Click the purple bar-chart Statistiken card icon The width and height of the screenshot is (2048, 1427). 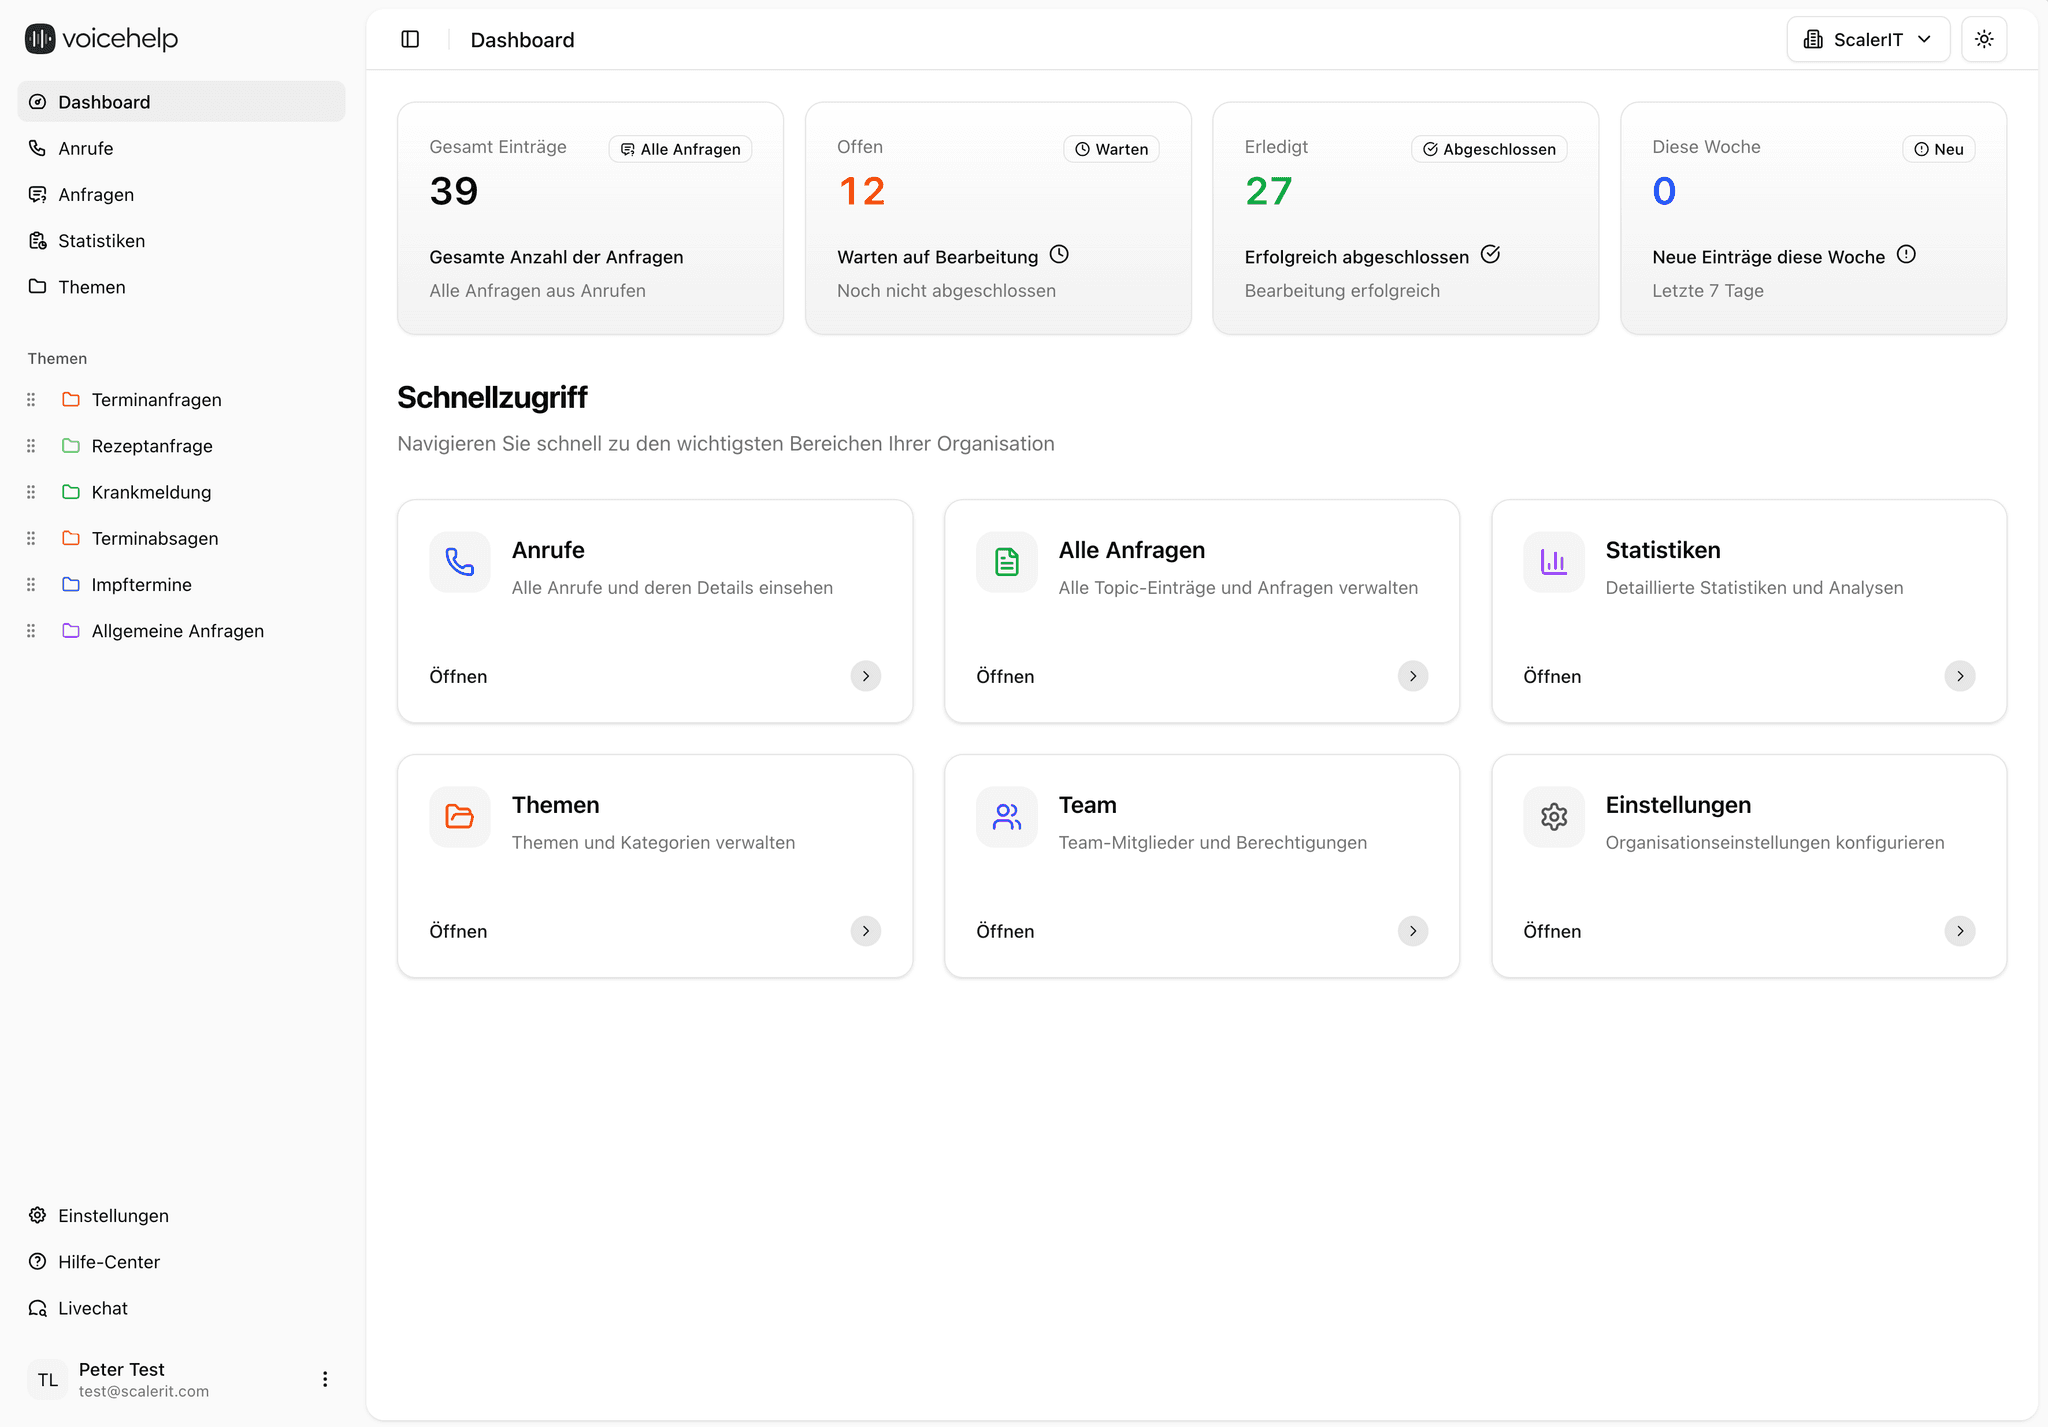click(1553, 562)
